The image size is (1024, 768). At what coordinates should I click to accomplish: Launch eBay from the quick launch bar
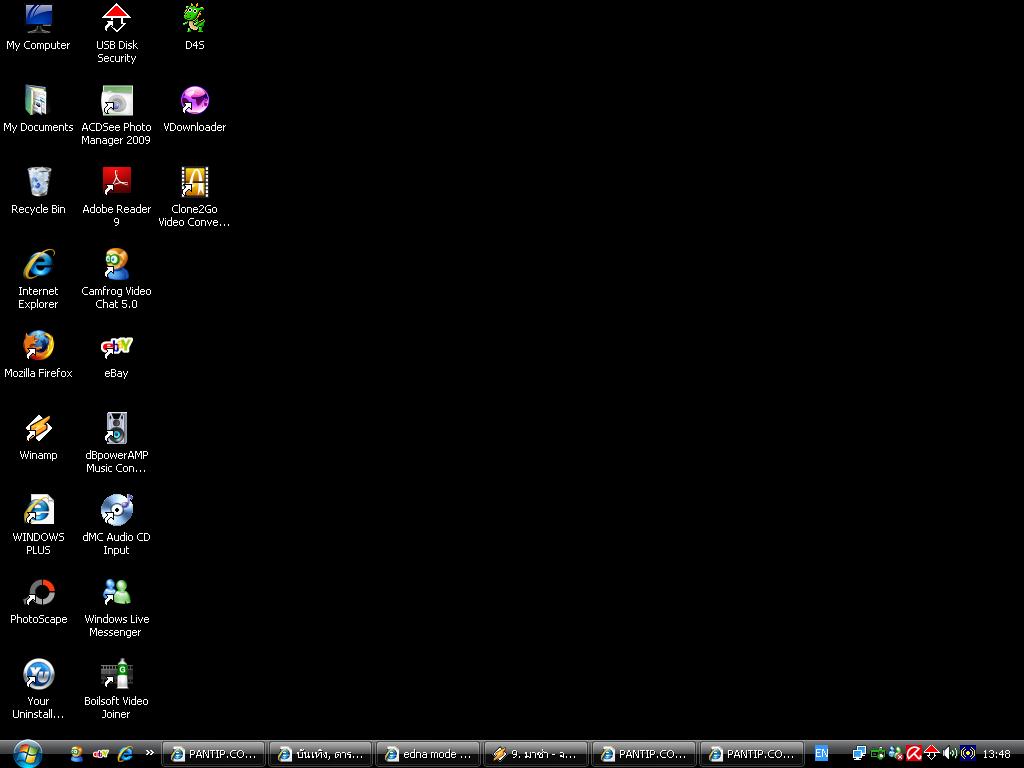[101, 754]
